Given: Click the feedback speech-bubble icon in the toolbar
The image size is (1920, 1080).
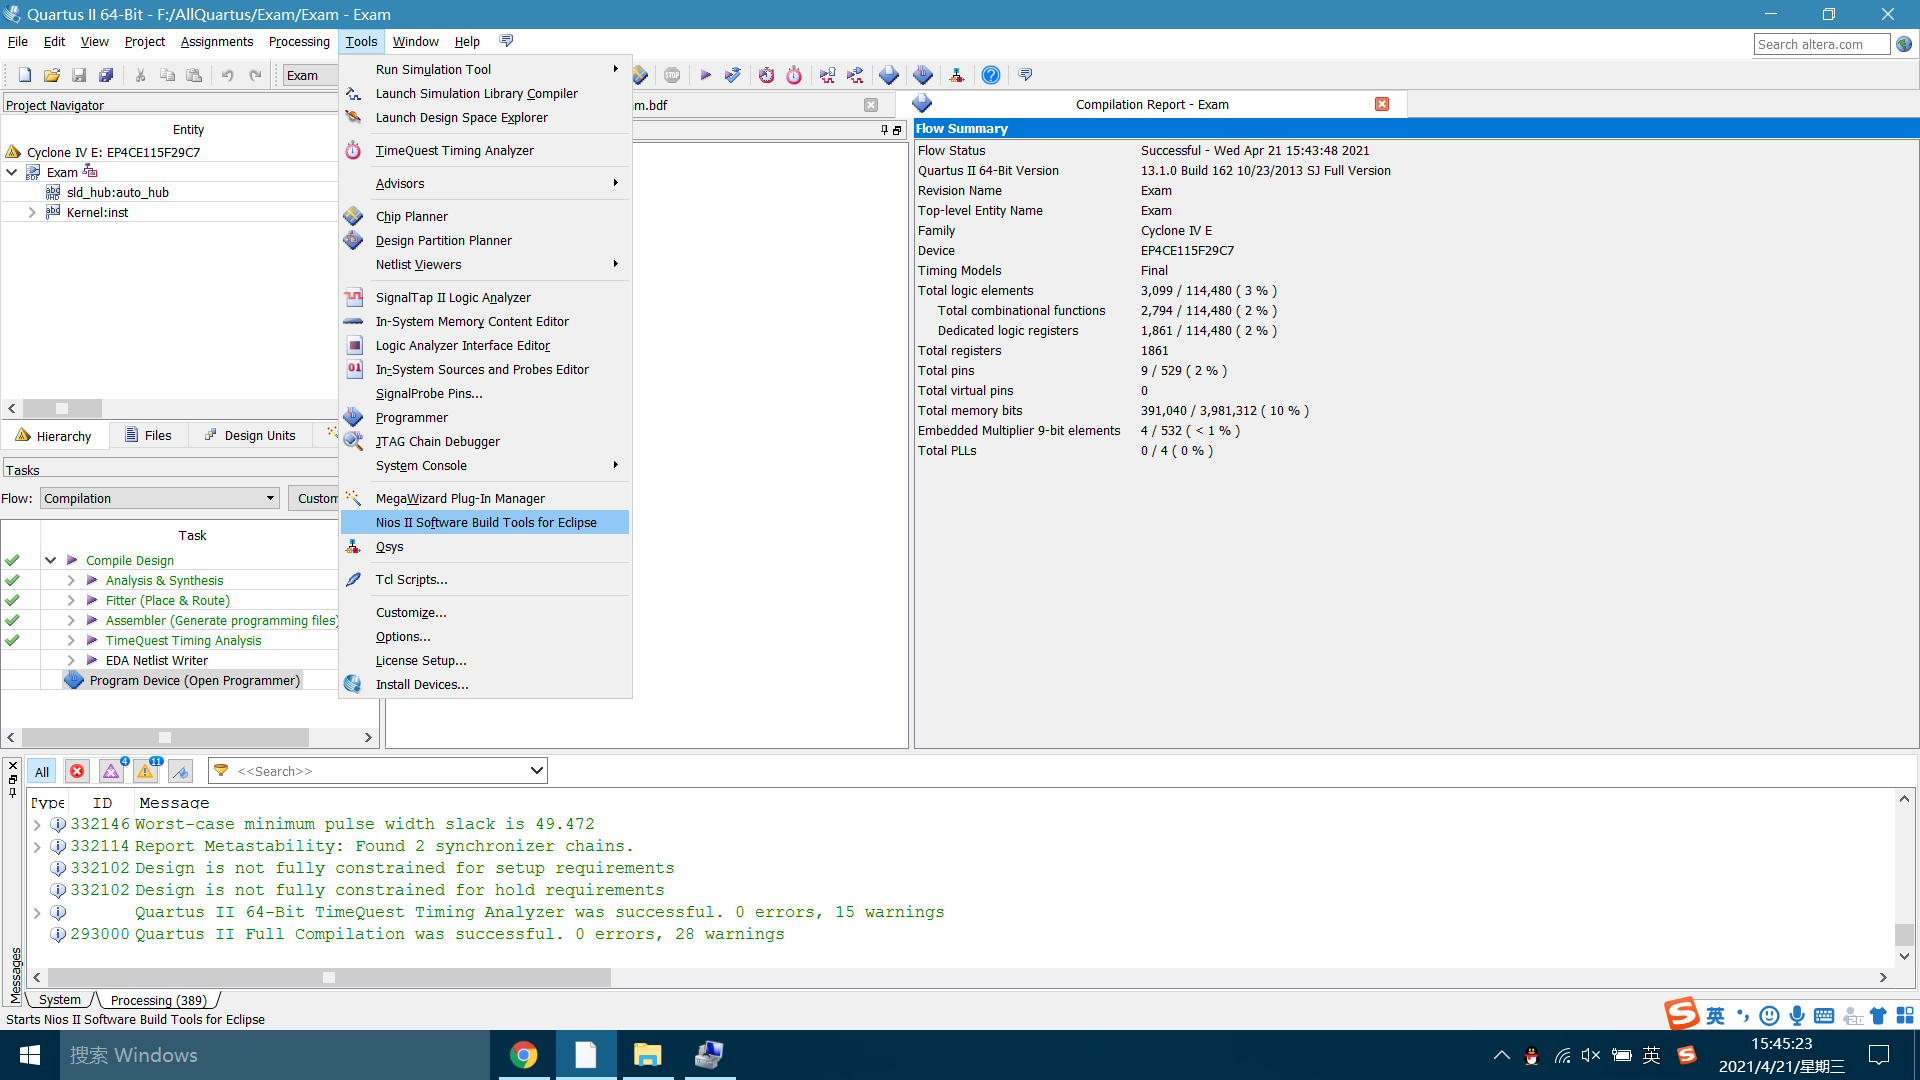Looking at the screenshot, I should pos(1025,75).
